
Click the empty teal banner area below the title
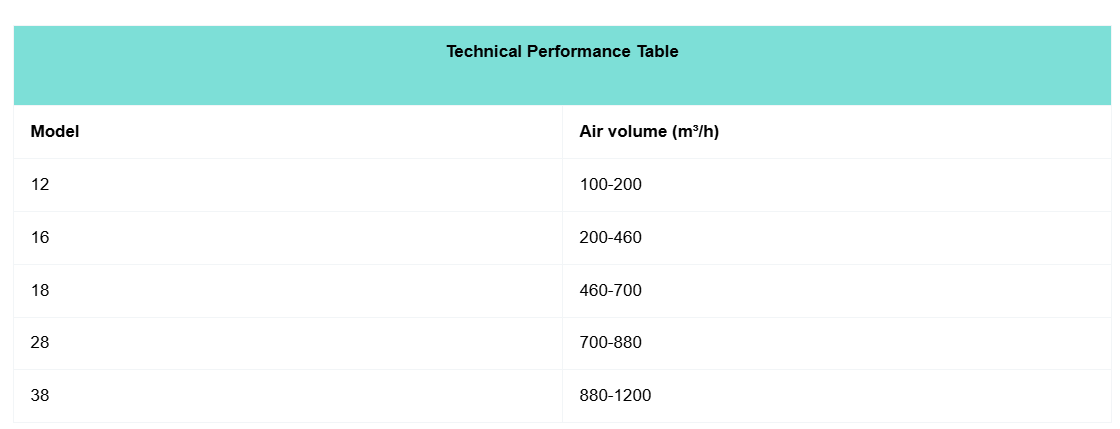coord(562,85)
